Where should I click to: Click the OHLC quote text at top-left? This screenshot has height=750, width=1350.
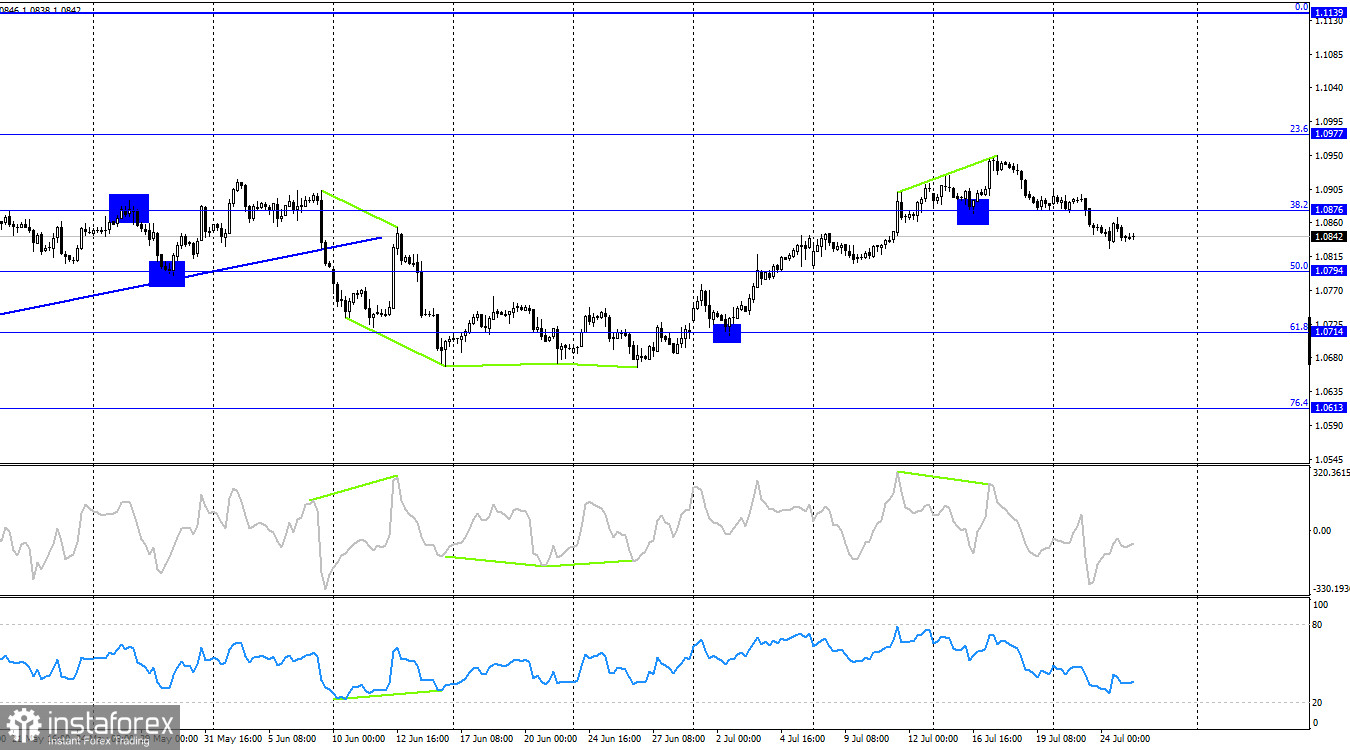coord(41,9)
